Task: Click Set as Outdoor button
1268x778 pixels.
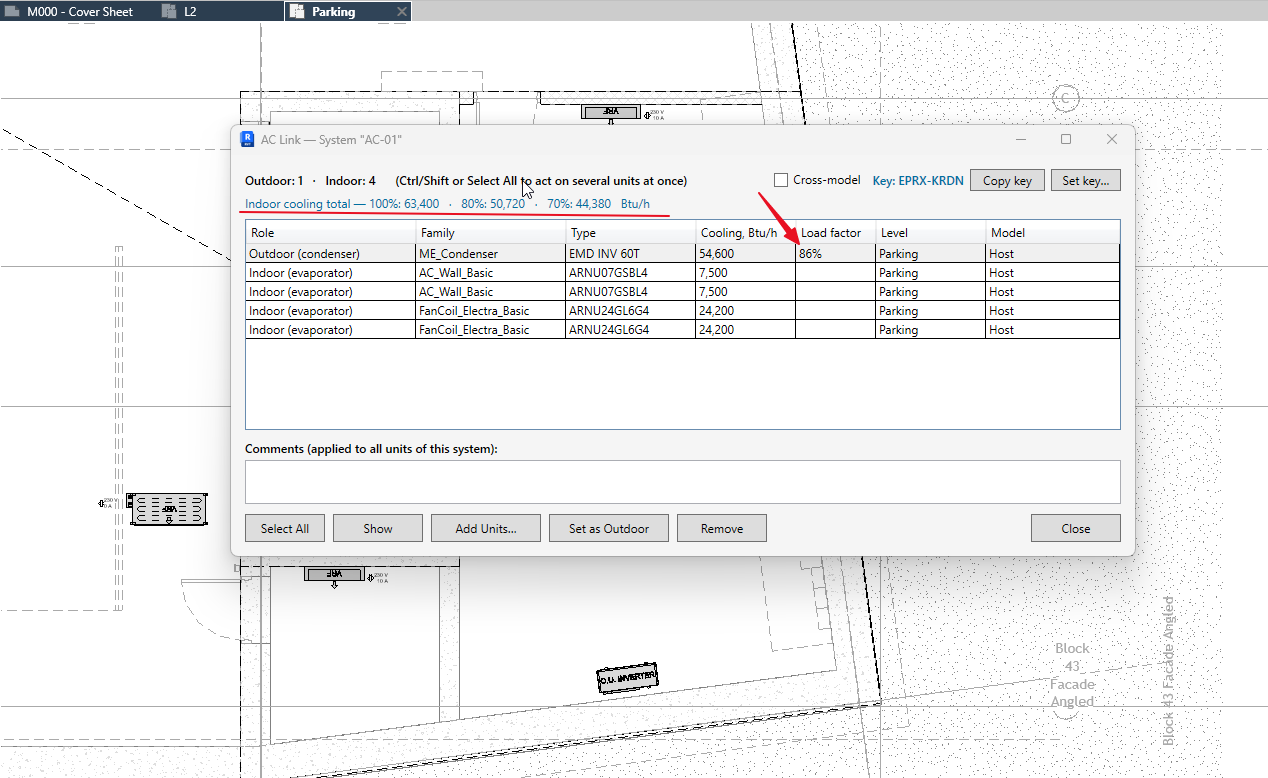Action: click(609, 528)
